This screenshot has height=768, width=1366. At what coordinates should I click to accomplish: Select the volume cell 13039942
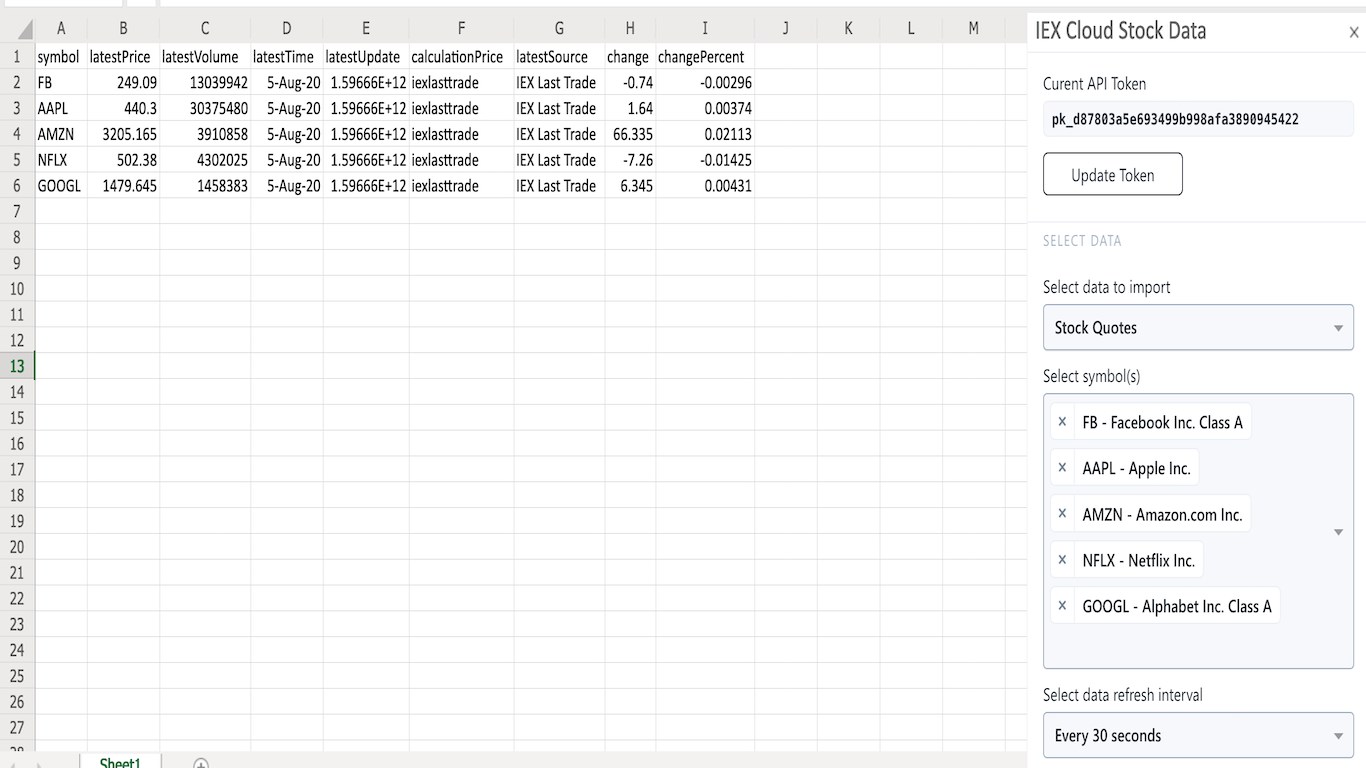205,83
